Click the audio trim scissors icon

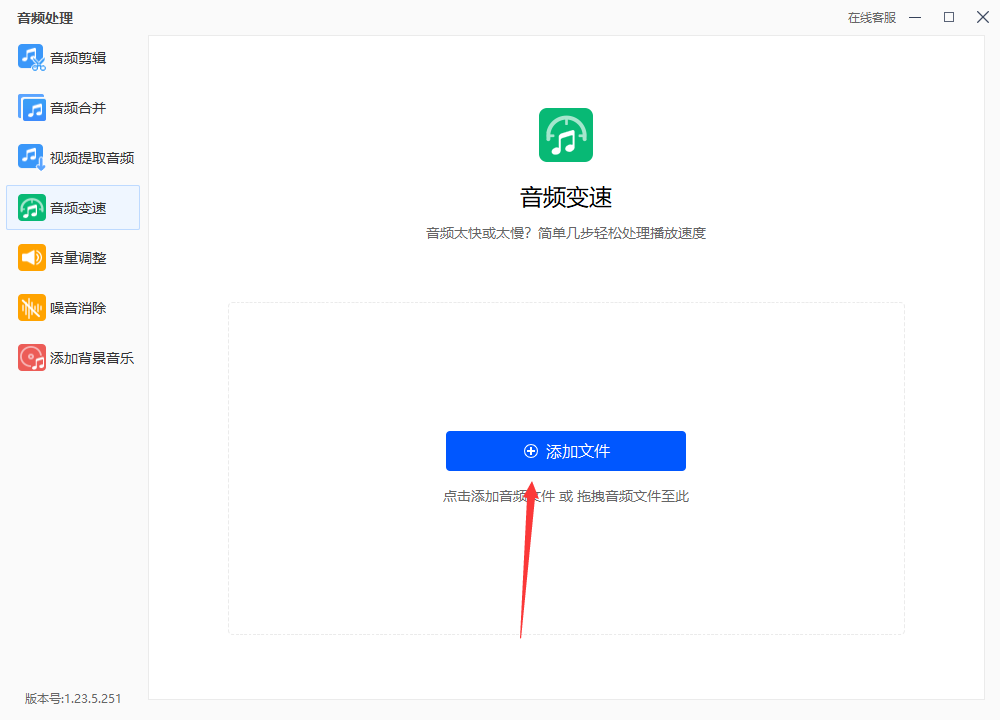32,57
